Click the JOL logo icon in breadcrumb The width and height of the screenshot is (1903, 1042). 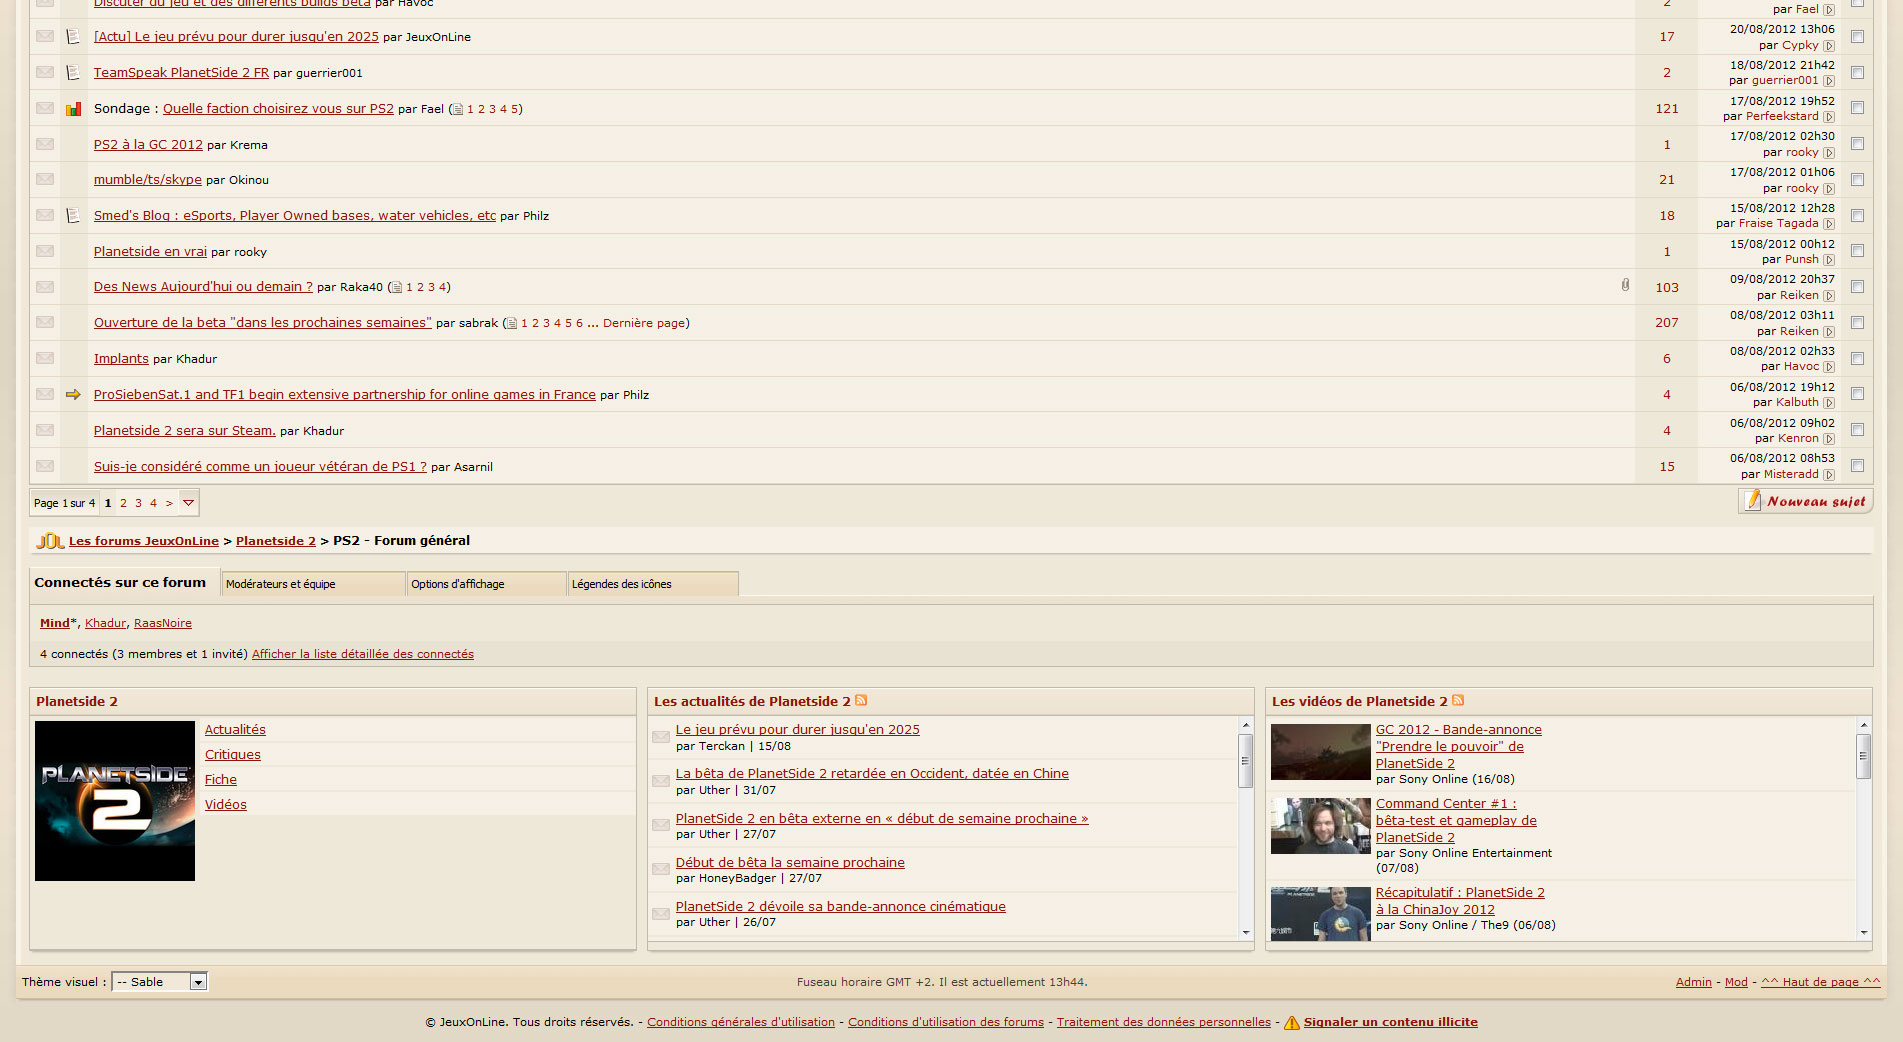[50, 541]
